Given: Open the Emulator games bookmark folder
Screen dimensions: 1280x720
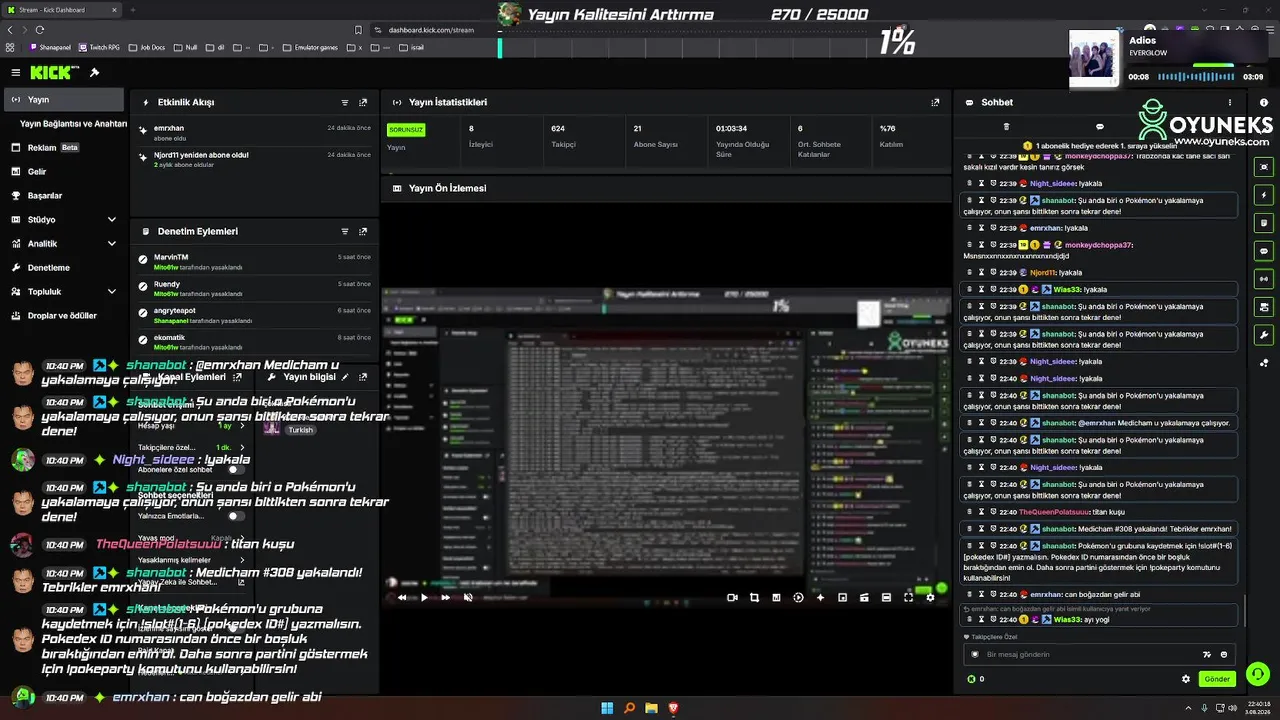Looking at the screenshot, I should (310, 47).
